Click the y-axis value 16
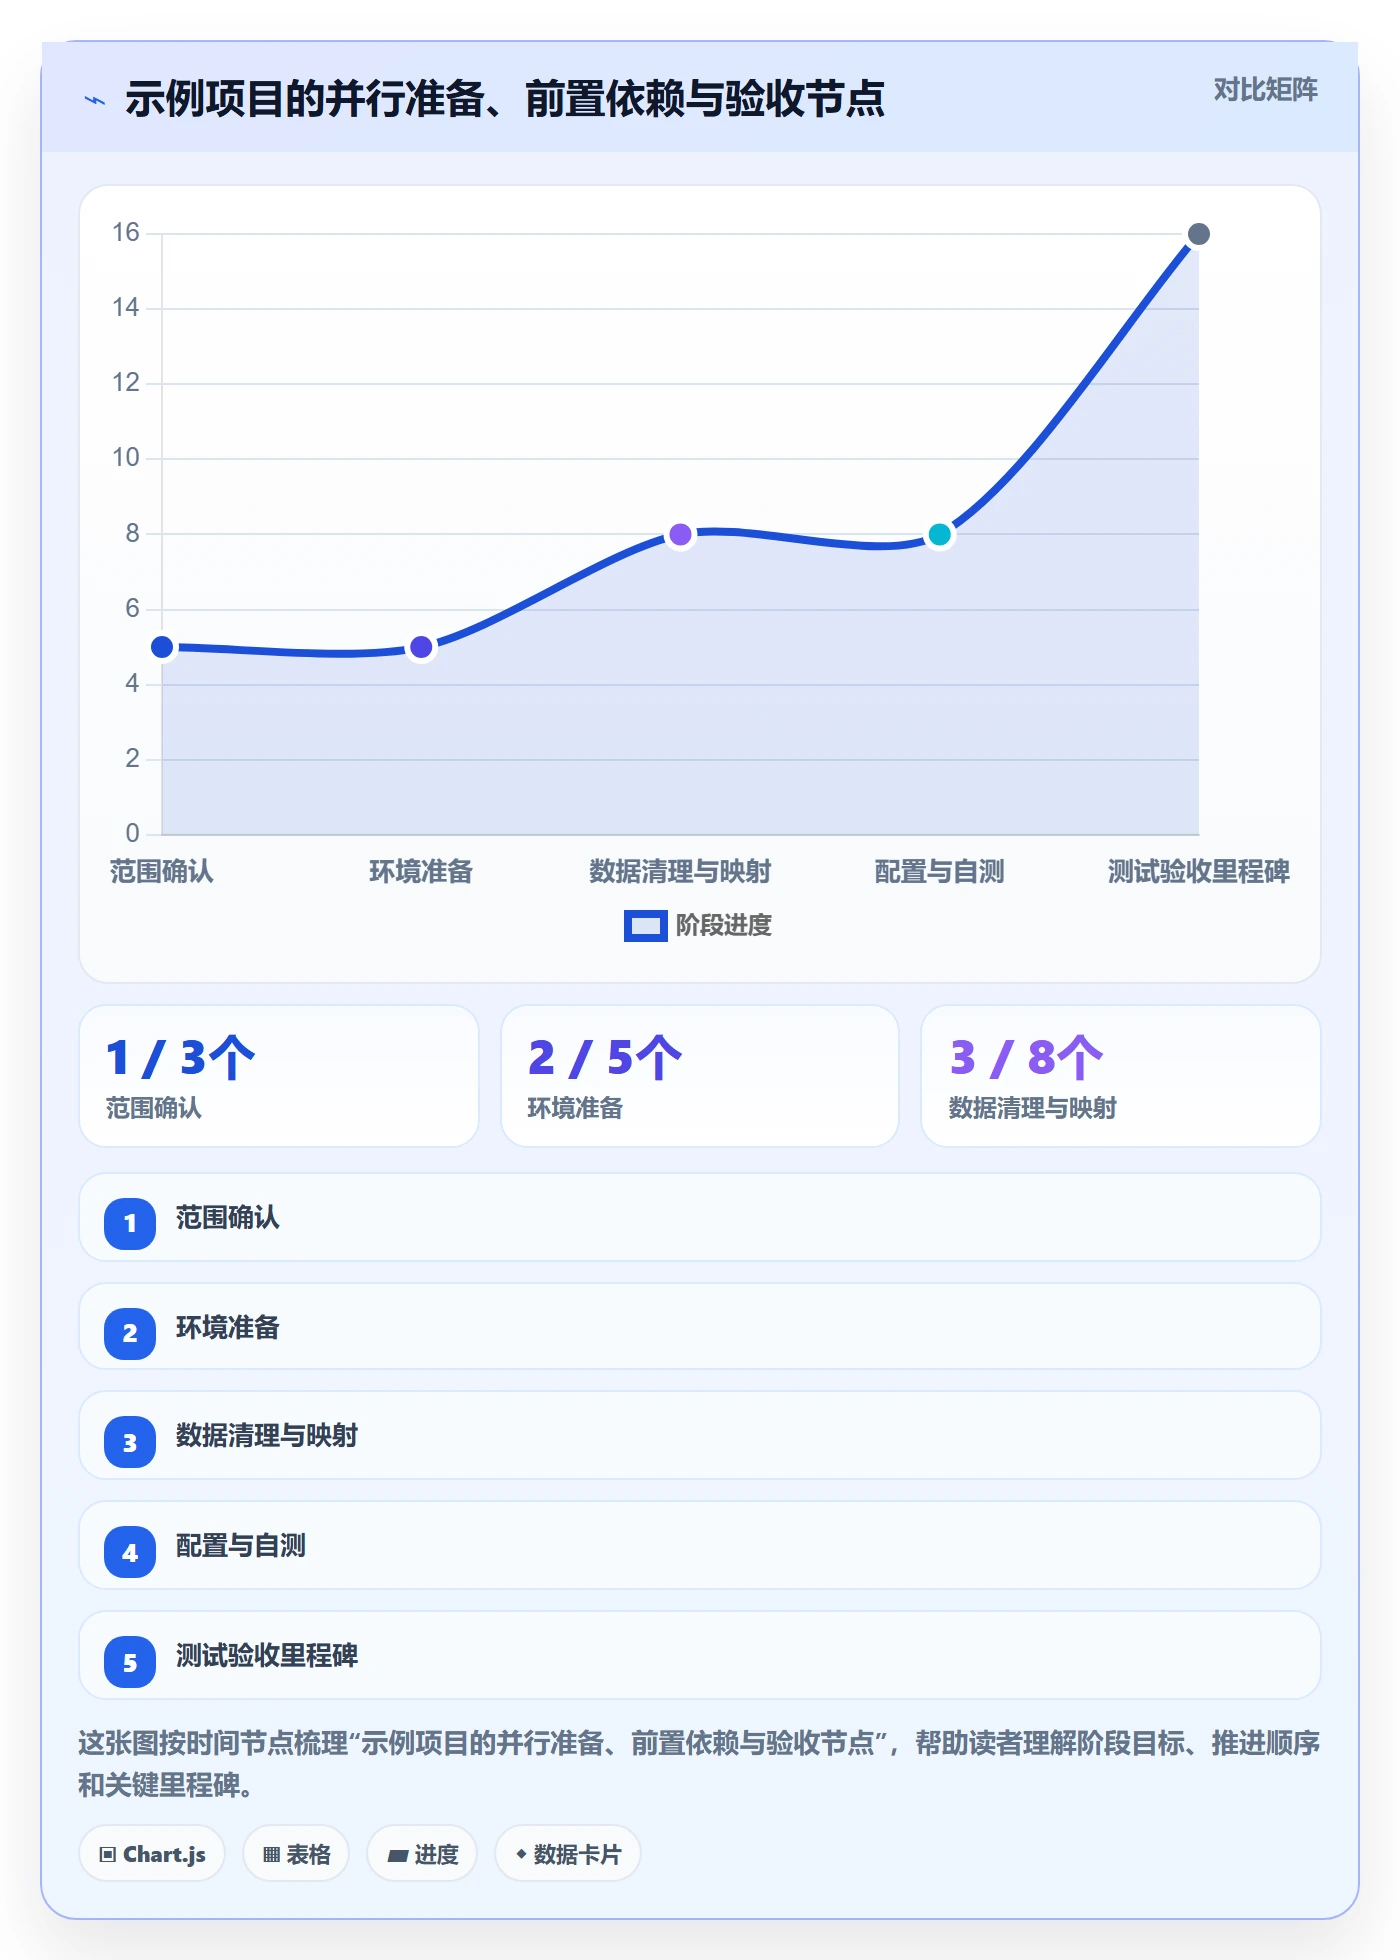 point(126,233)
